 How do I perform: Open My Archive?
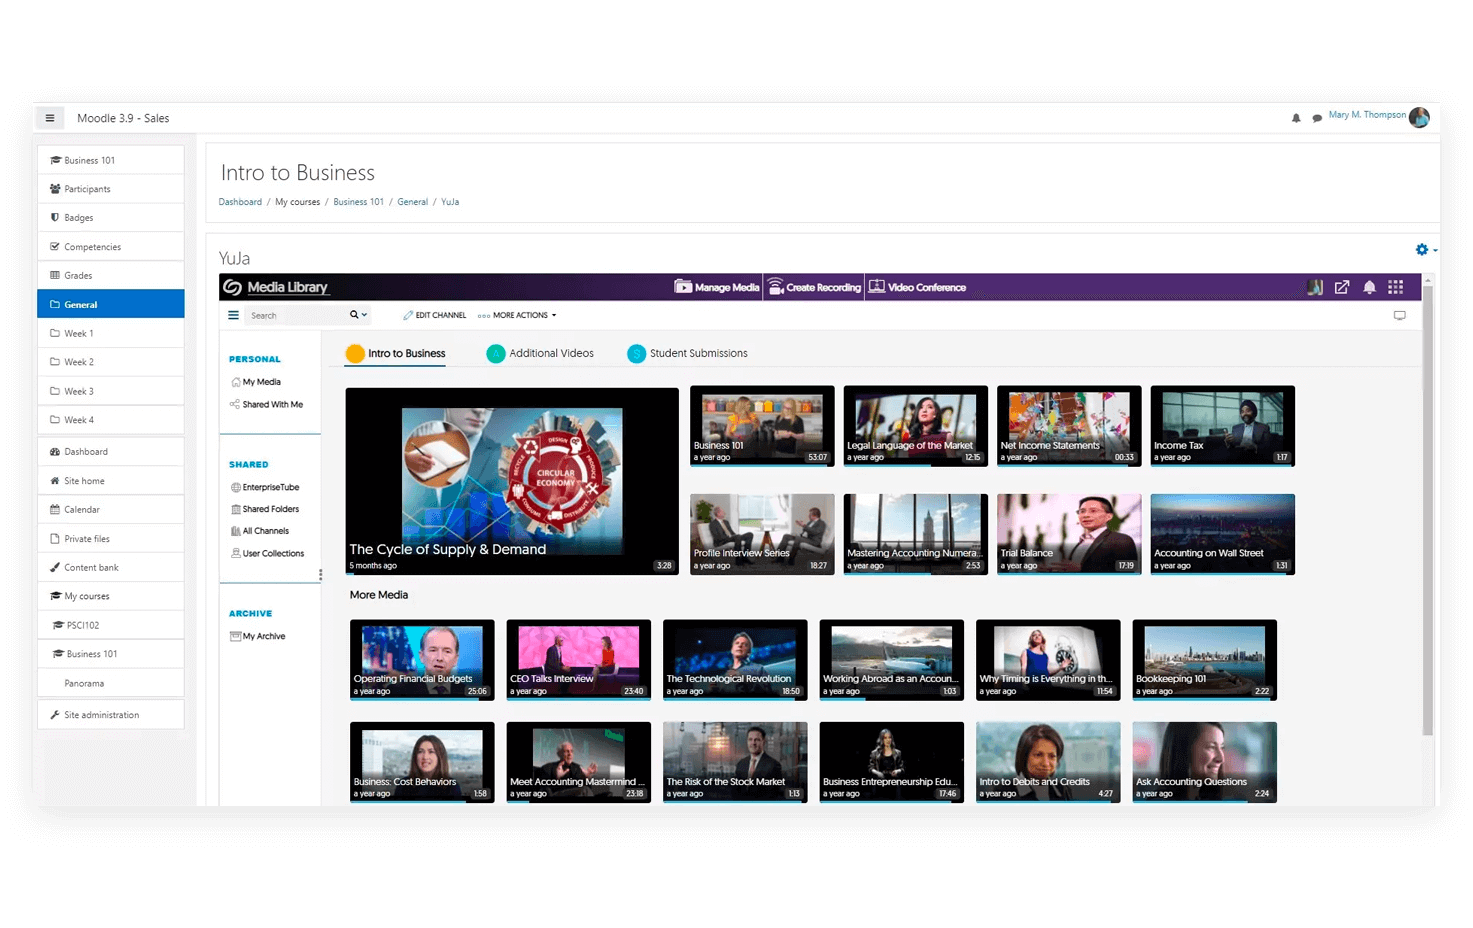click(x=258, y=636)
